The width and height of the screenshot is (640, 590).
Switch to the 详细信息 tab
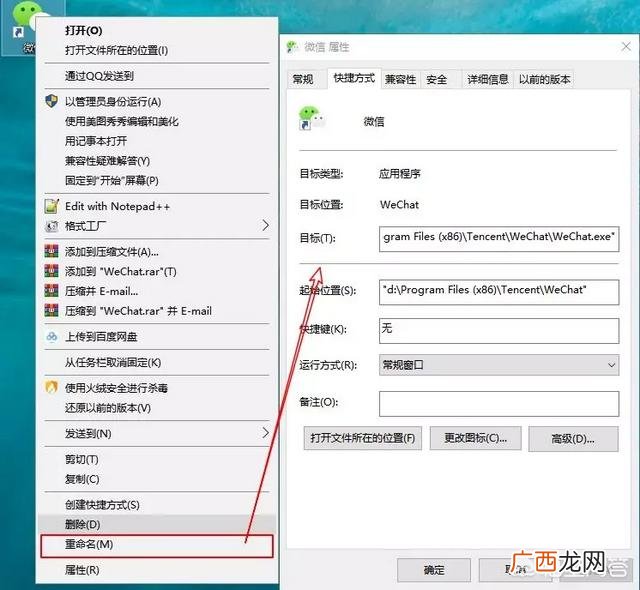coord(488,79)
